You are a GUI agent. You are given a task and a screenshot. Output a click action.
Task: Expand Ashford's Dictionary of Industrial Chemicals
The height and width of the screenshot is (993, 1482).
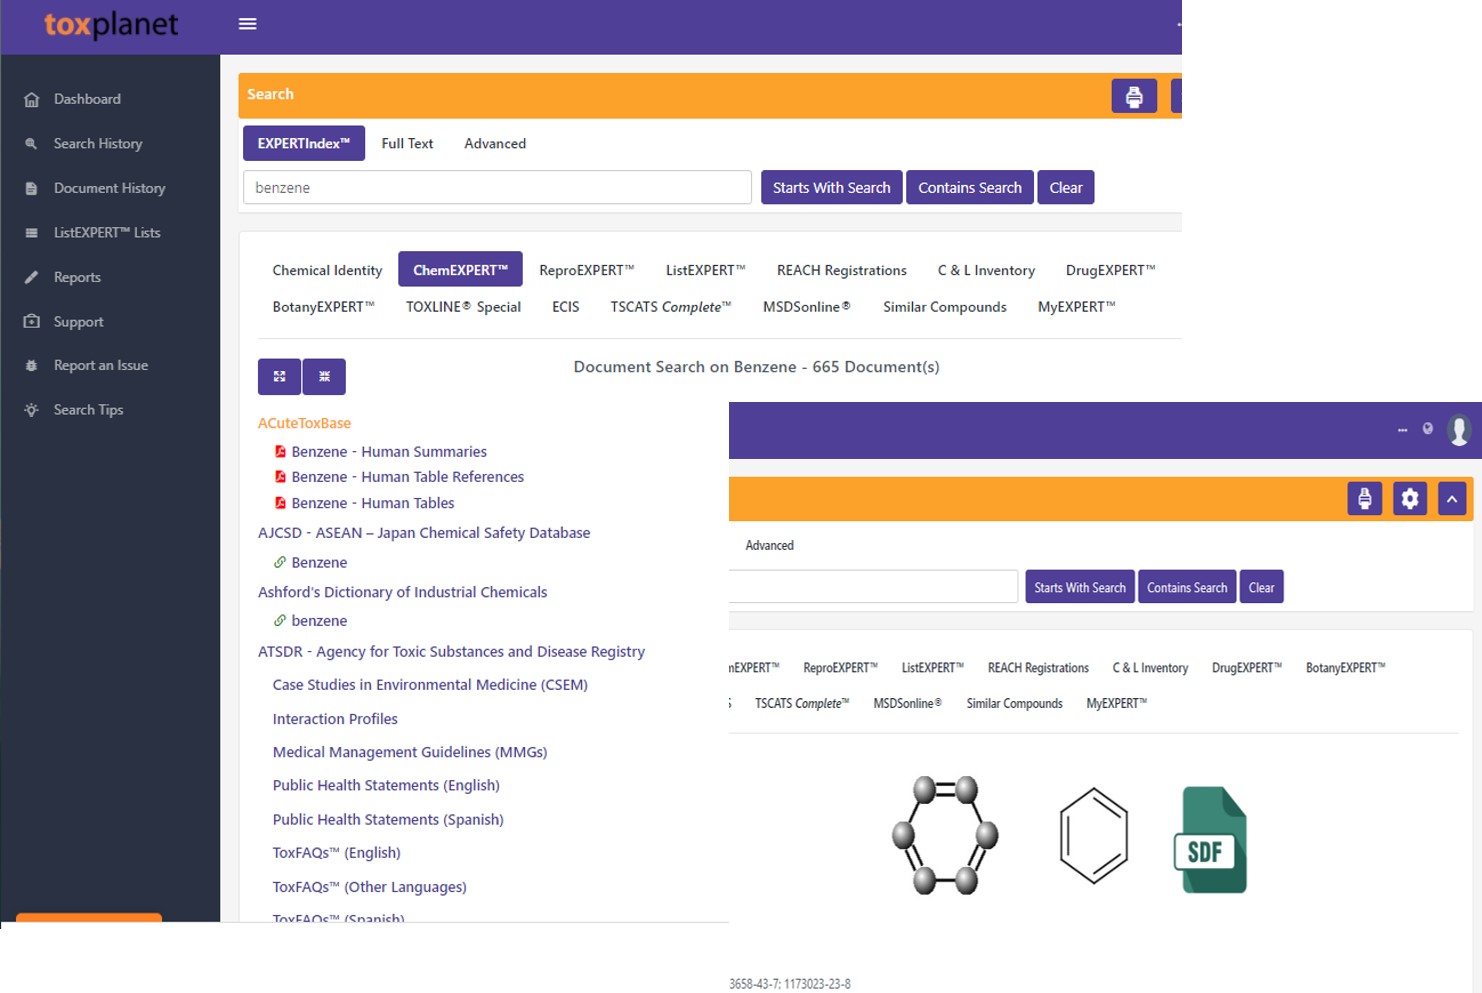(x=402, y=592)
